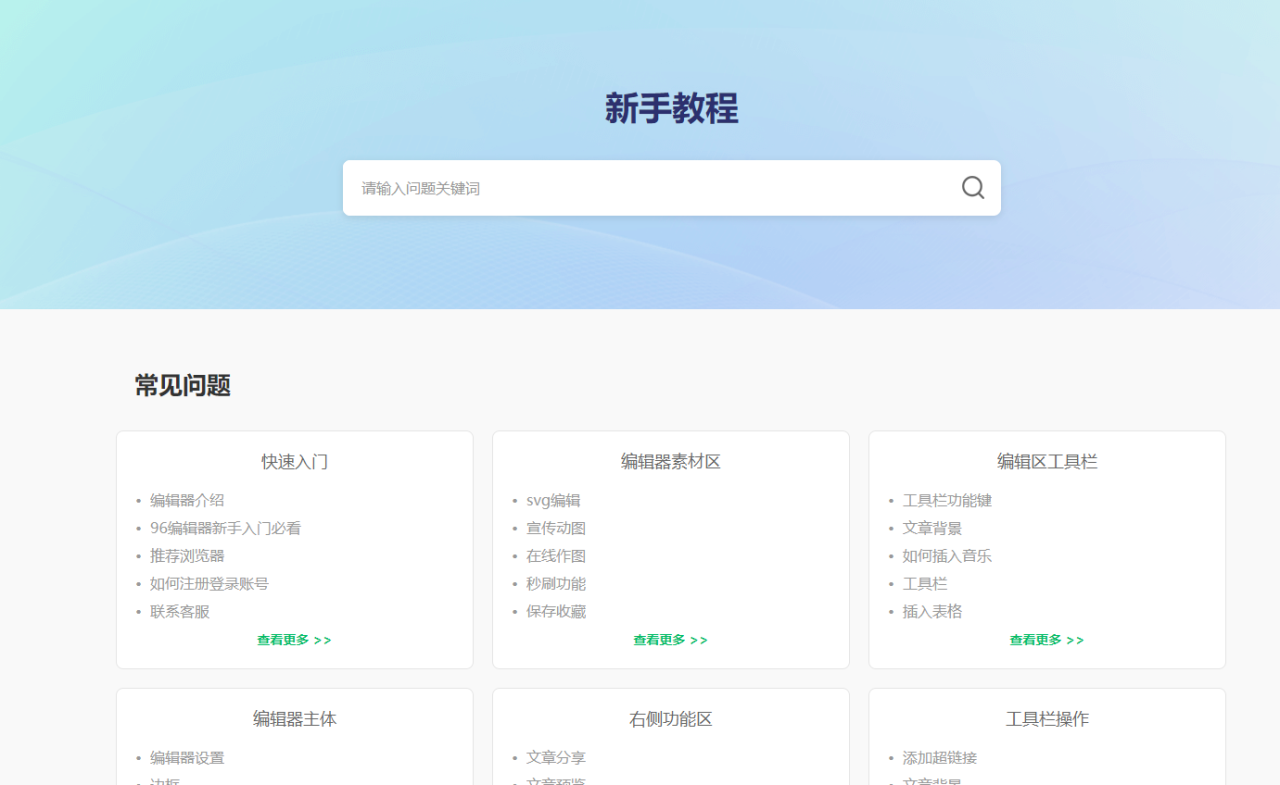Screen dimensions: 1280x785
Task: Open the svg编辑 article
Action: click(x=553, y=500)
